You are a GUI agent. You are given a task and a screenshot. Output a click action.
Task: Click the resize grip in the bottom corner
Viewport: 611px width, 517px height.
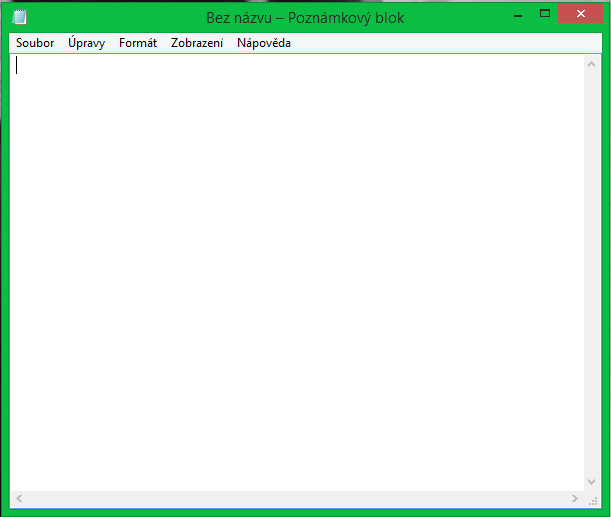(x=593, y=501)
